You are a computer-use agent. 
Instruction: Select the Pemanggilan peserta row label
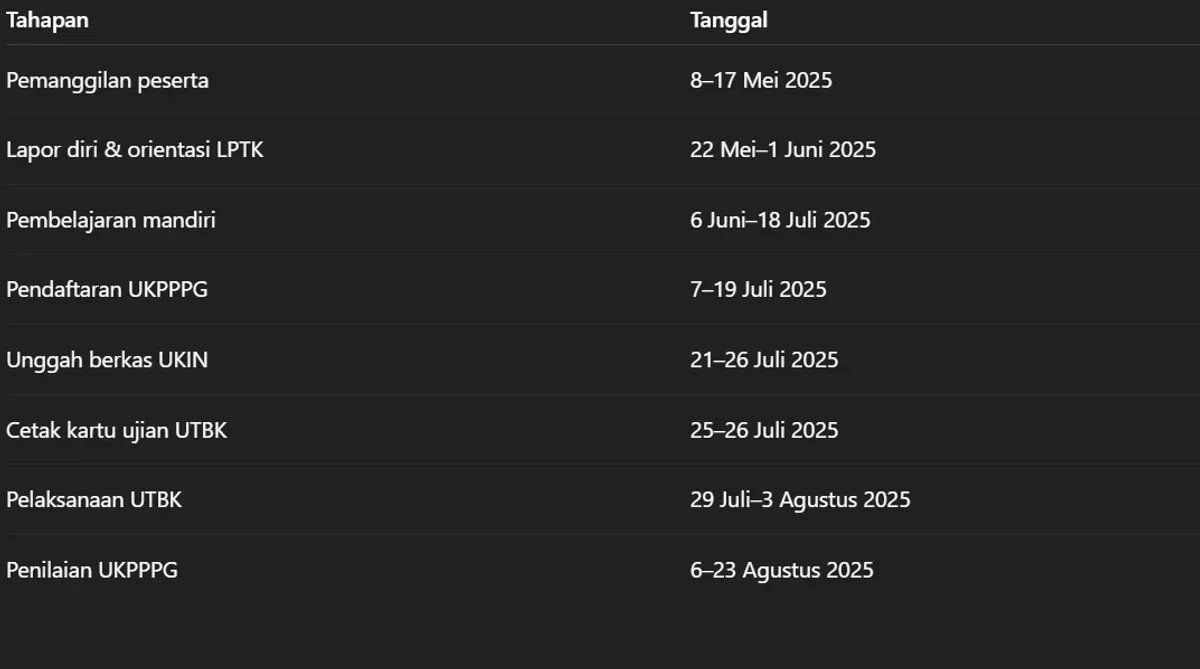click(108, 80)
